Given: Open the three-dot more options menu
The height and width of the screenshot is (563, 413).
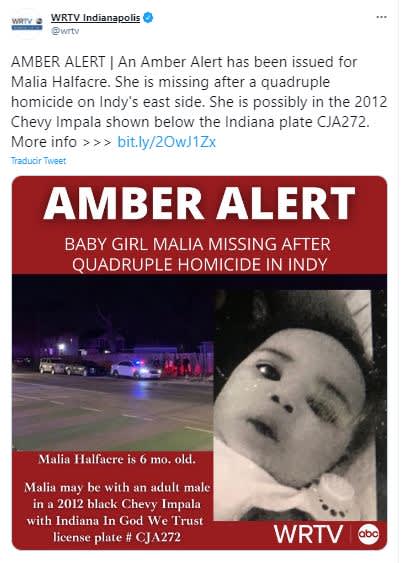Looking at the screenshot, I should click(381, 17).
